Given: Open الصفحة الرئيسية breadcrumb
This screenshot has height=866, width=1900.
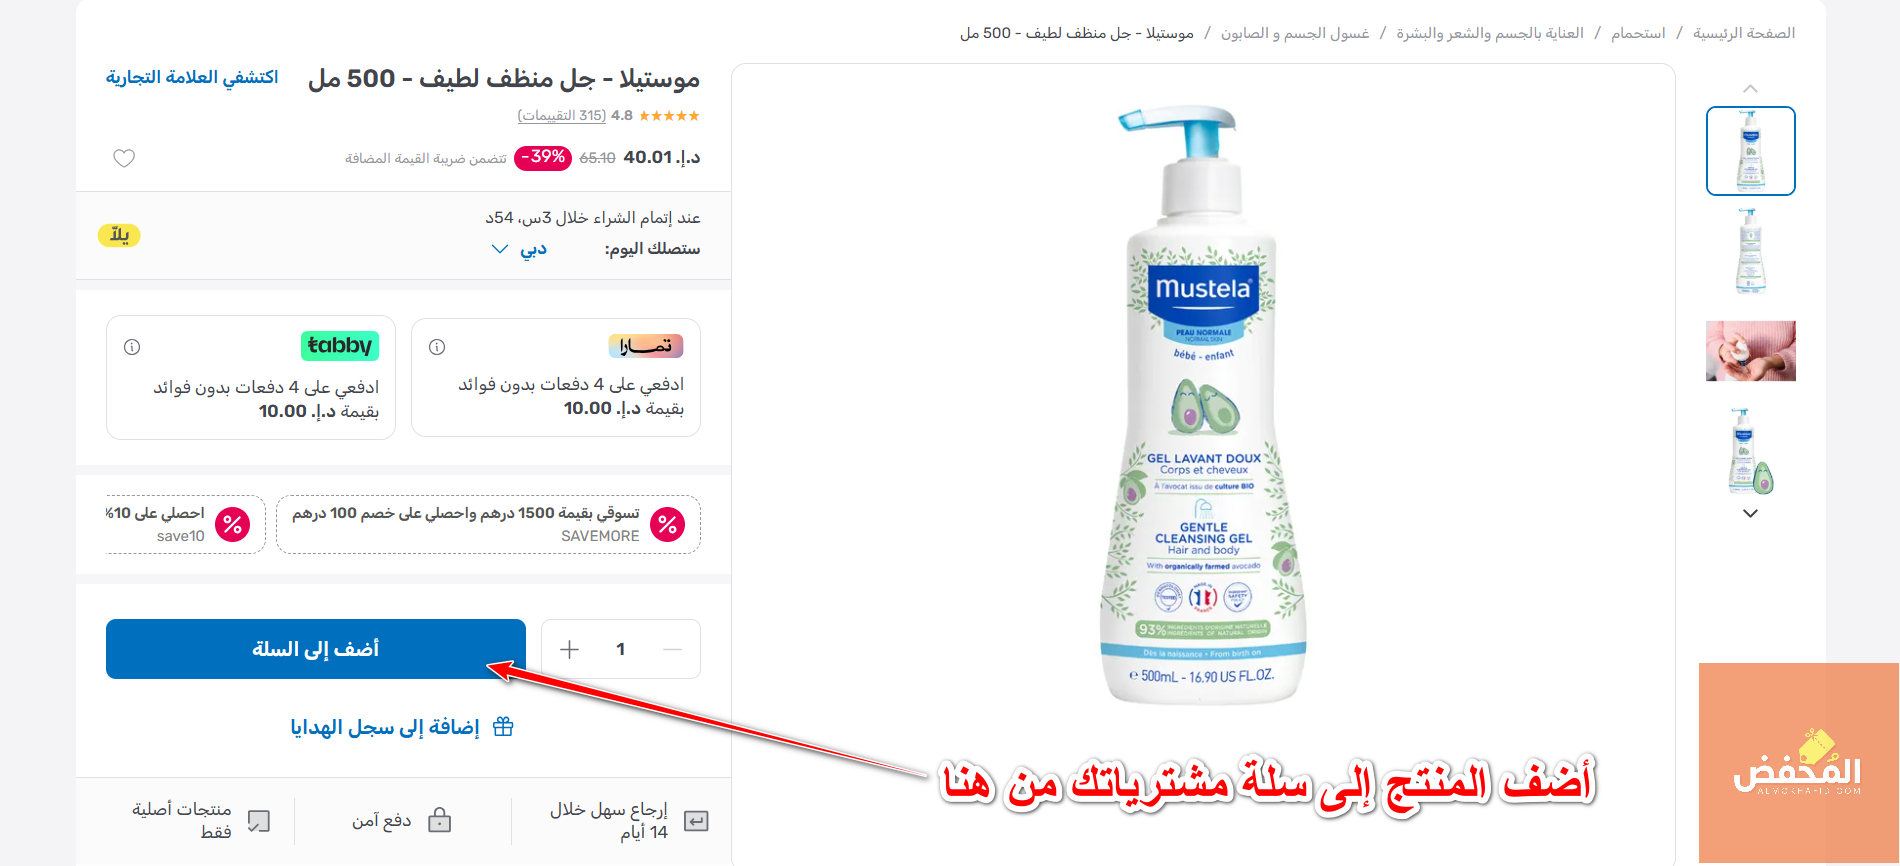Looking at the screenshot, I should [1744, 33].
